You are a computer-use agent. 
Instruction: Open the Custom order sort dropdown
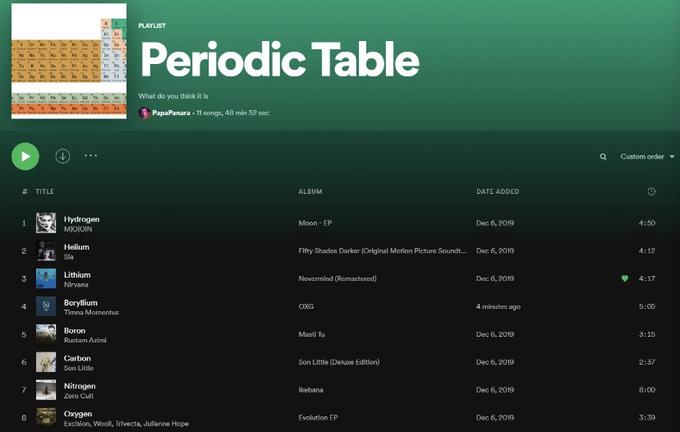[647, 157]
